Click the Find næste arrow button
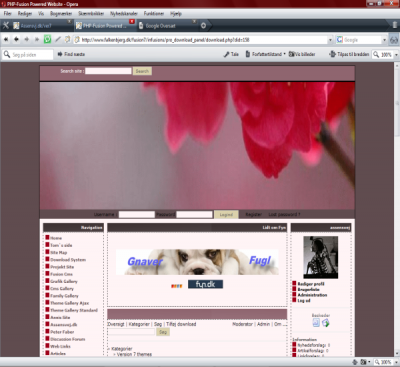 point(71,54)
